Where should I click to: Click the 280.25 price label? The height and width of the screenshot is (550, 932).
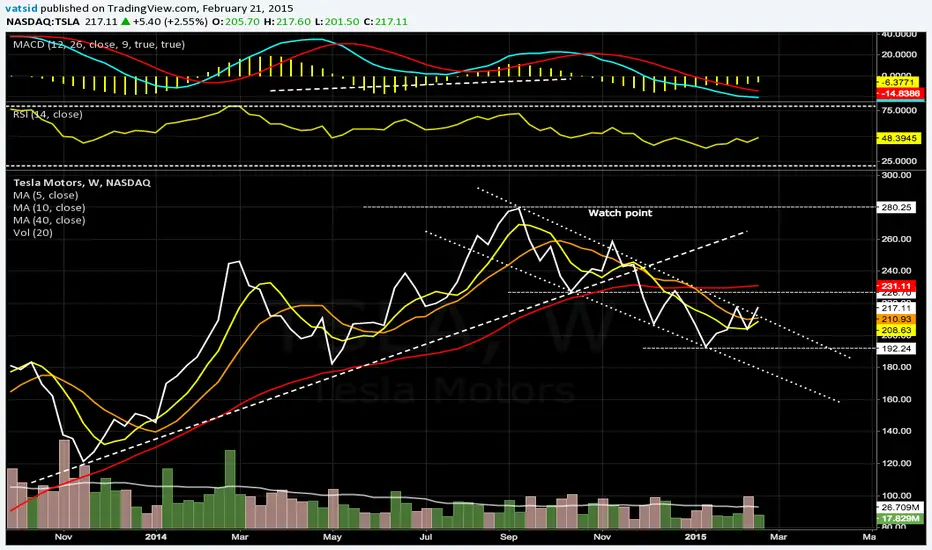pos(896,208)
